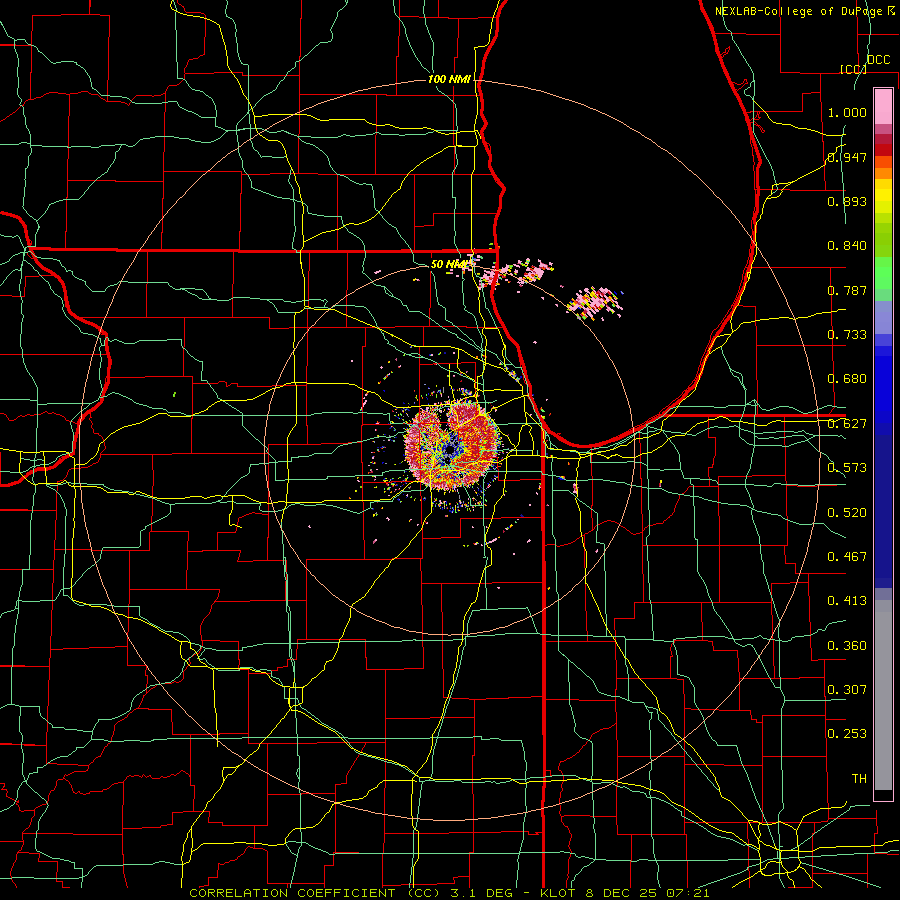Click the 0.413 scale value
The image size is (900, 900).
[x=847, y=601]
